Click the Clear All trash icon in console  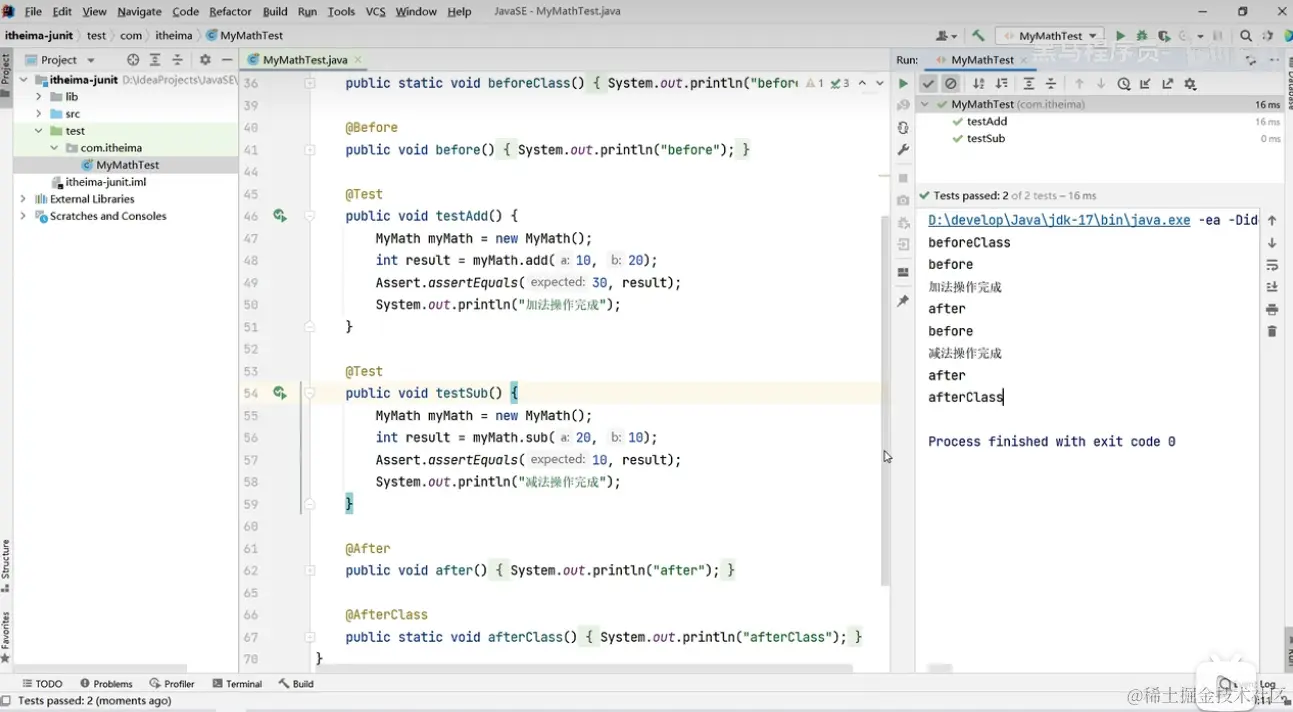[x=1272, y=331]
